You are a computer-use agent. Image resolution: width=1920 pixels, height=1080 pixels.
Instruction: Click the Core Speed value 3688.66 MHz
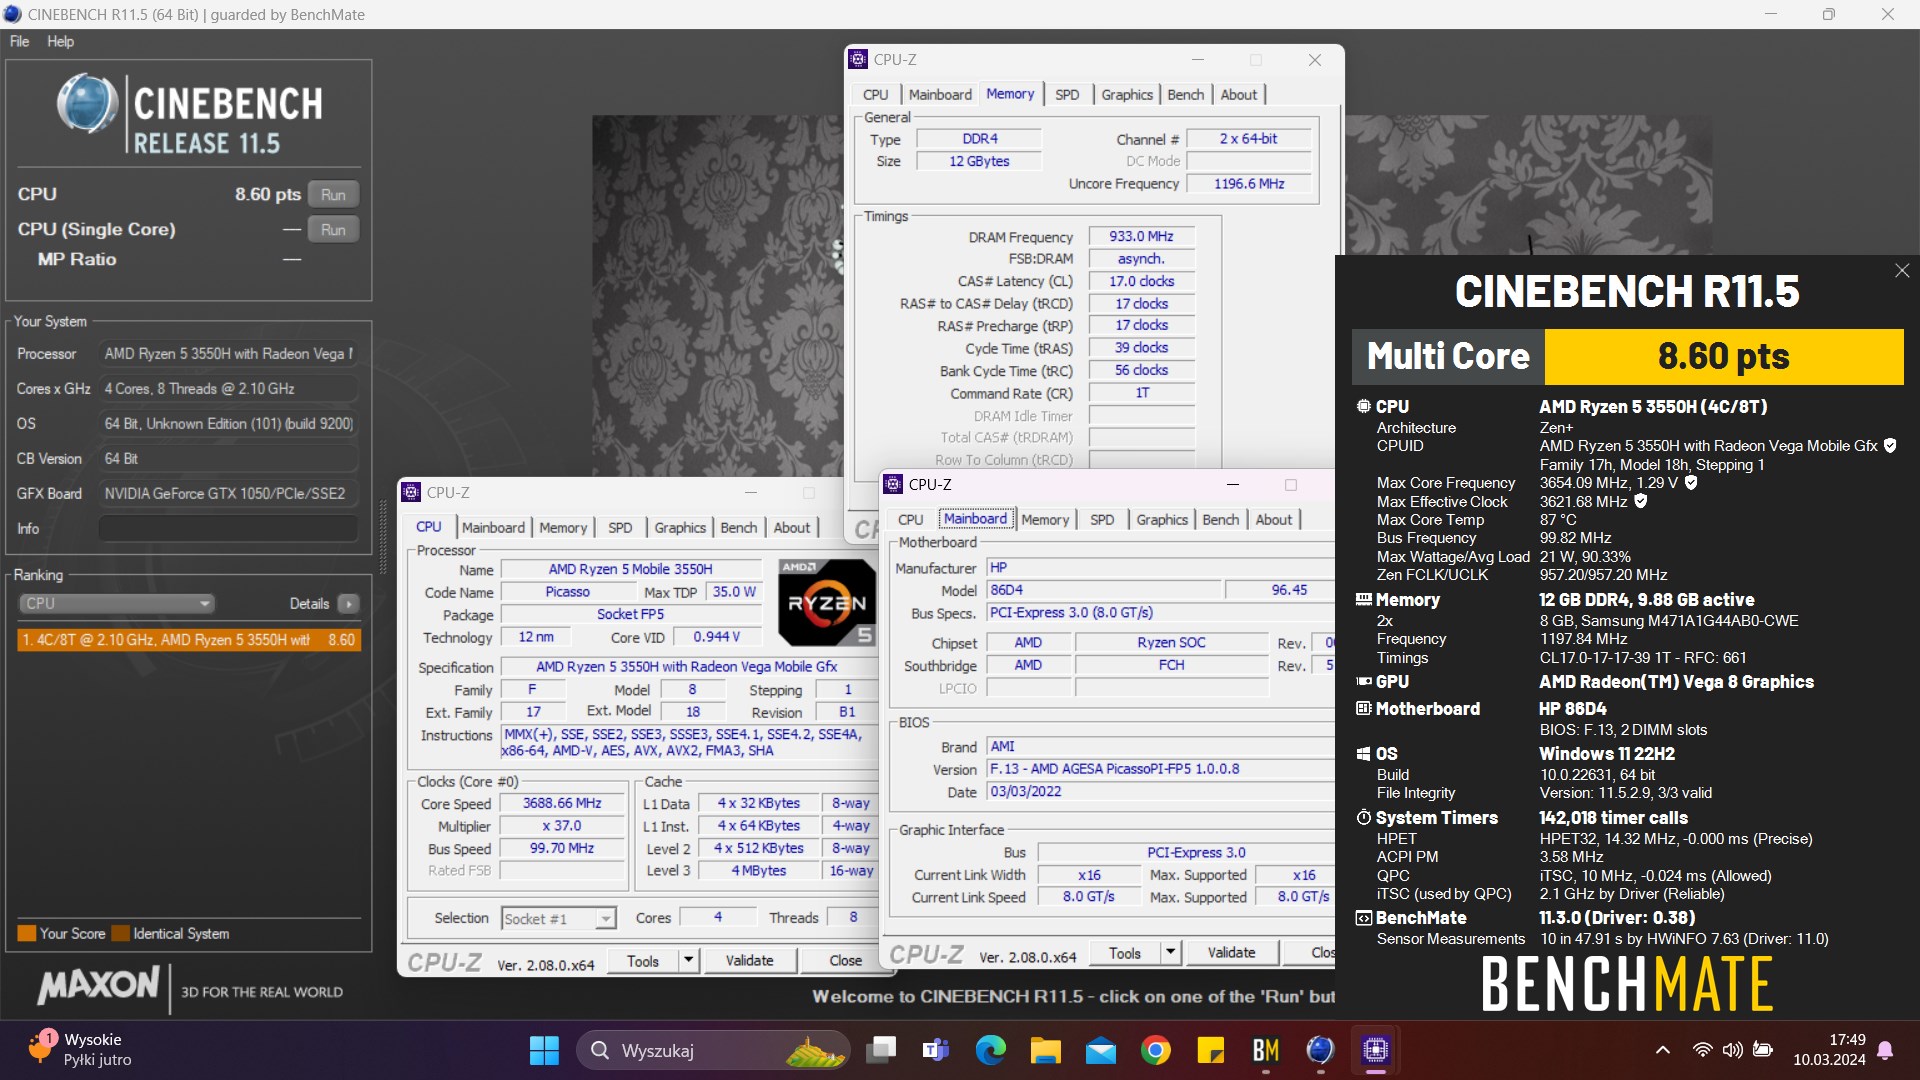click(x=562, y=804)
